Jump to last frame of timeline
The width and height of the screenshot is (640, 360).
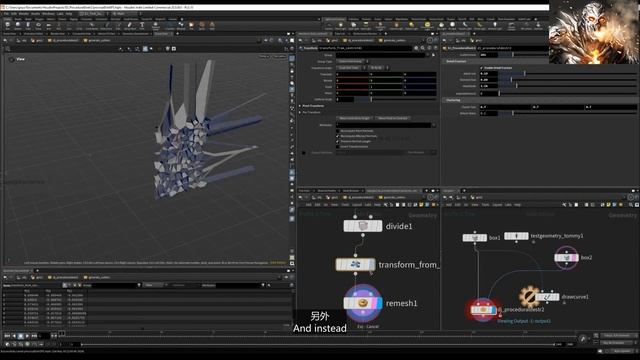pos(35,336)
